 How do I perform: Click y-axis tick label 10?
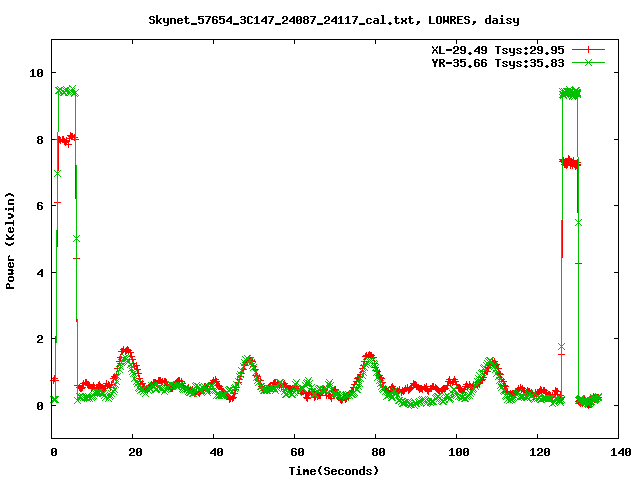point(36,73)
